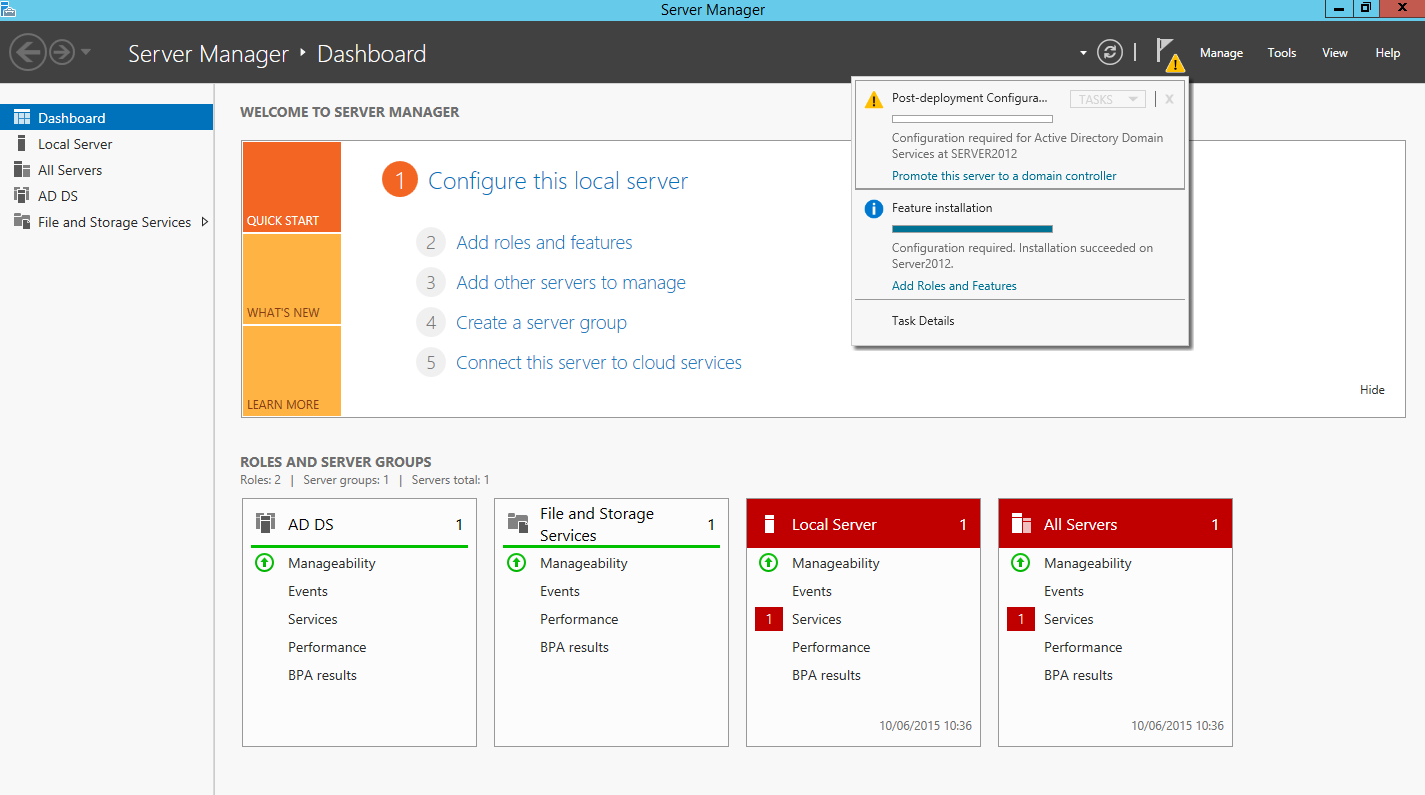Viewport: 1425px width, 795px height.
Task: Click Add Roles and Features notification link
Action: click(x=954, y=286)
